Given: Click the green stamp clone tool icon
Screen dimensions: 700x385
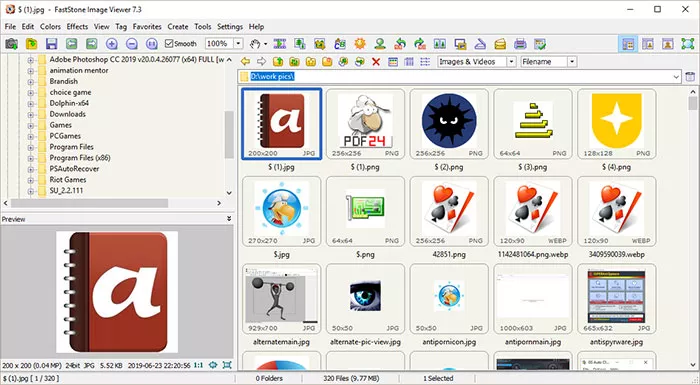Looking at the screenshot, I should [x=380, y=44].
